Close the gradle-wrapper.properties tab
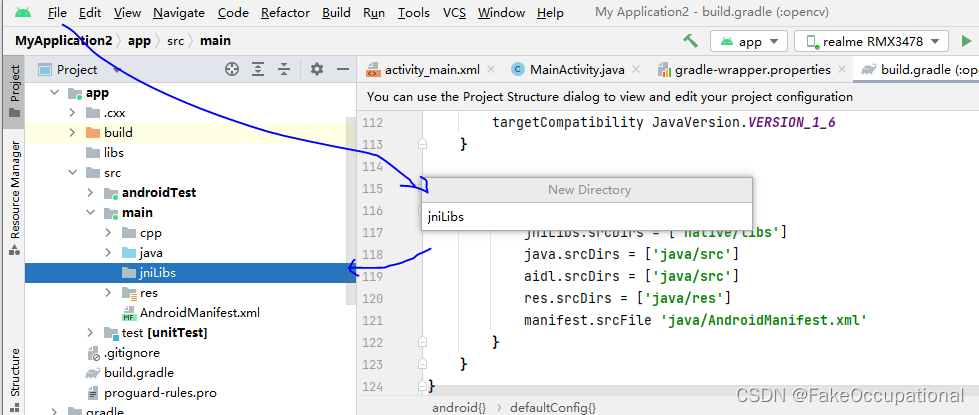The height and width of the screenshot is (415, 979). point(842,69)
